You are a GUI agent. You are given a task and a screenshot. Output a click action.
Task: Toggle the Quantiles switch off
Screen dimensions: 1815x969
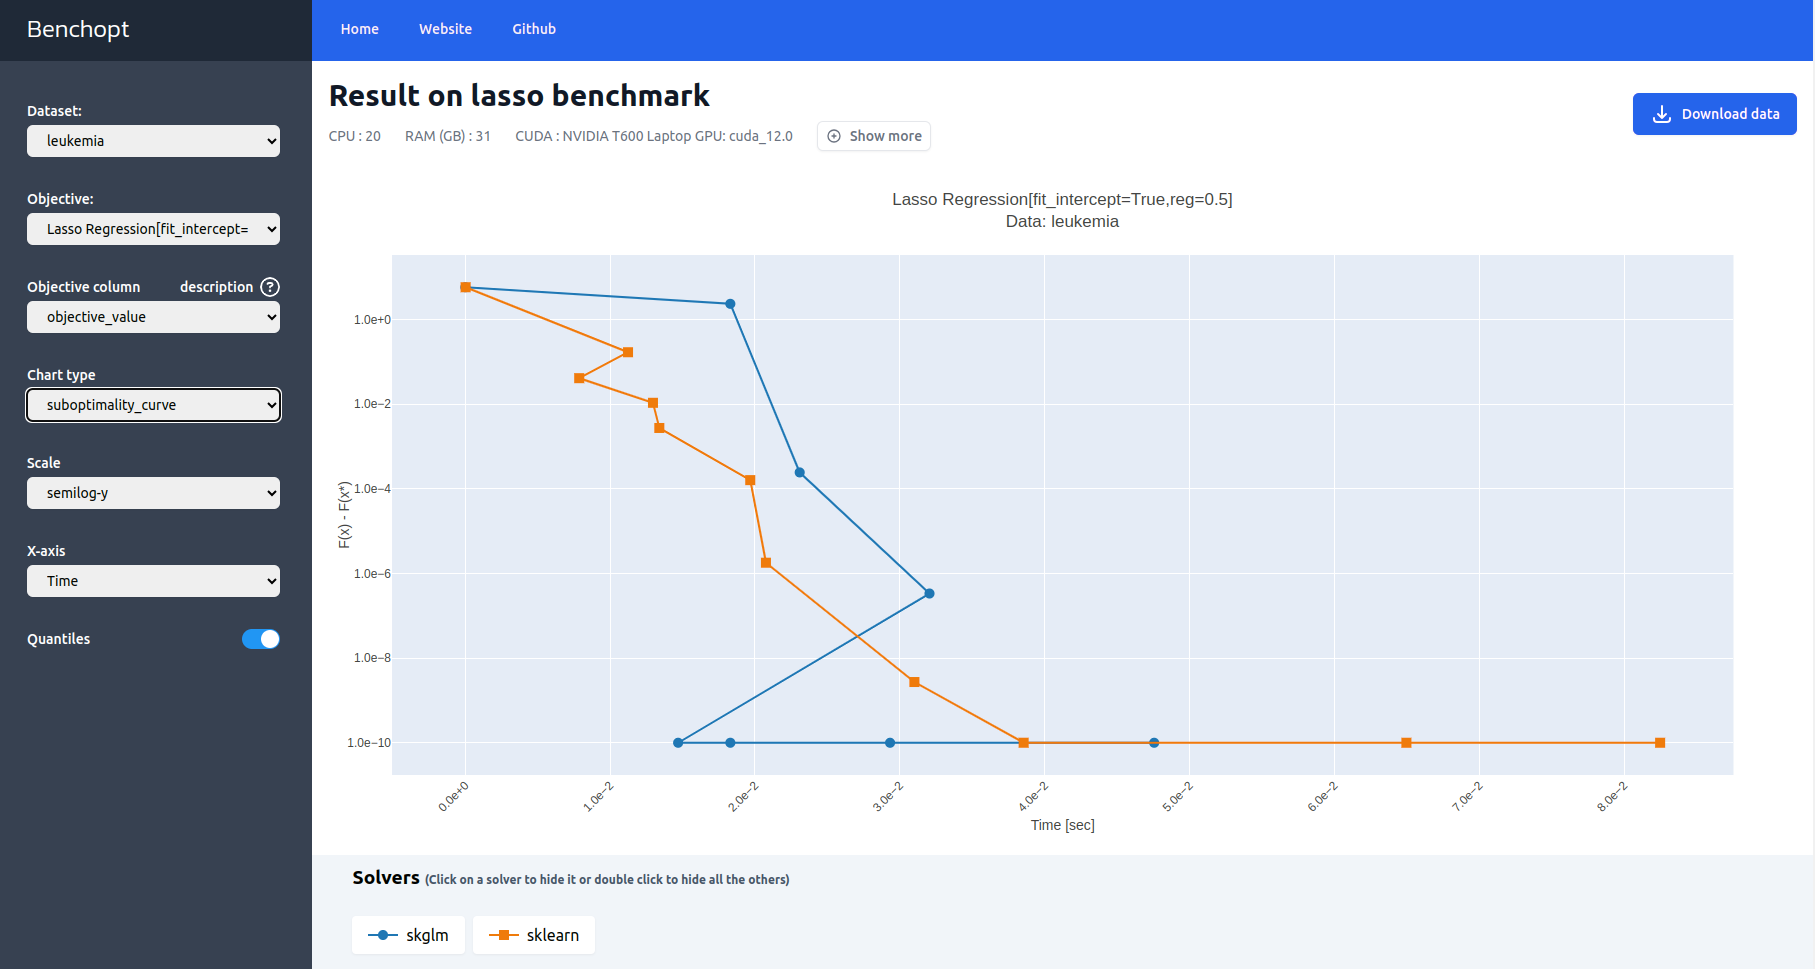[x=261, y=639]
